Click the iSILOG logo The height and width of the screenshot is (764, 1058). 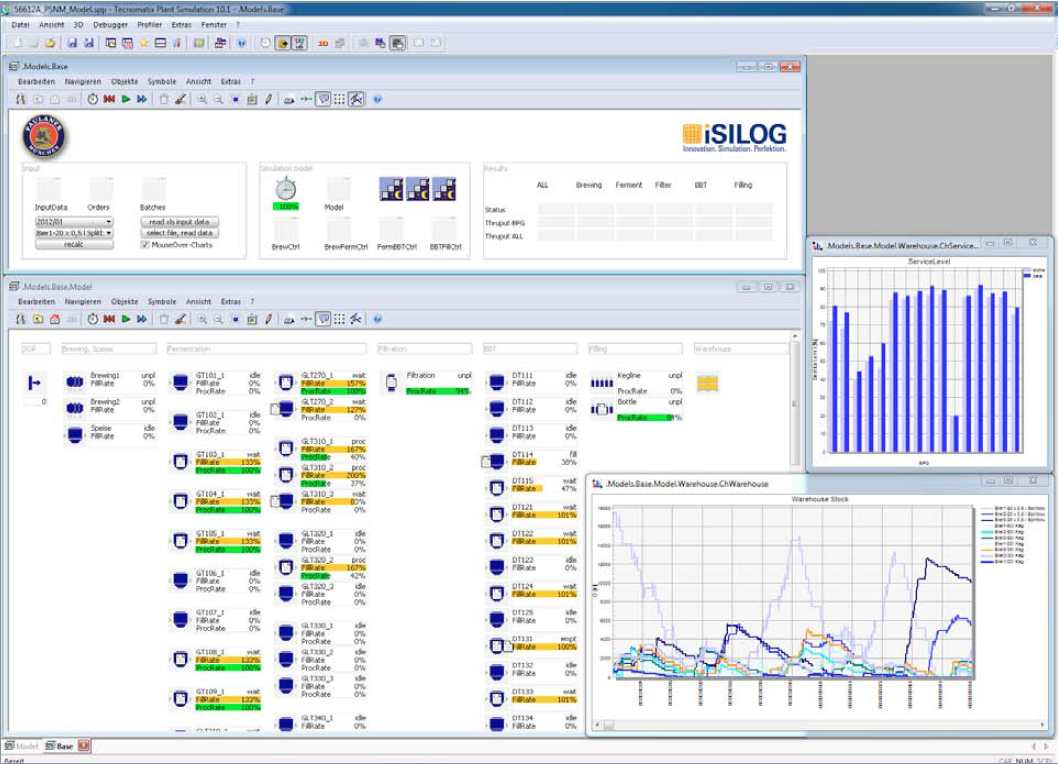pos(734,137)
